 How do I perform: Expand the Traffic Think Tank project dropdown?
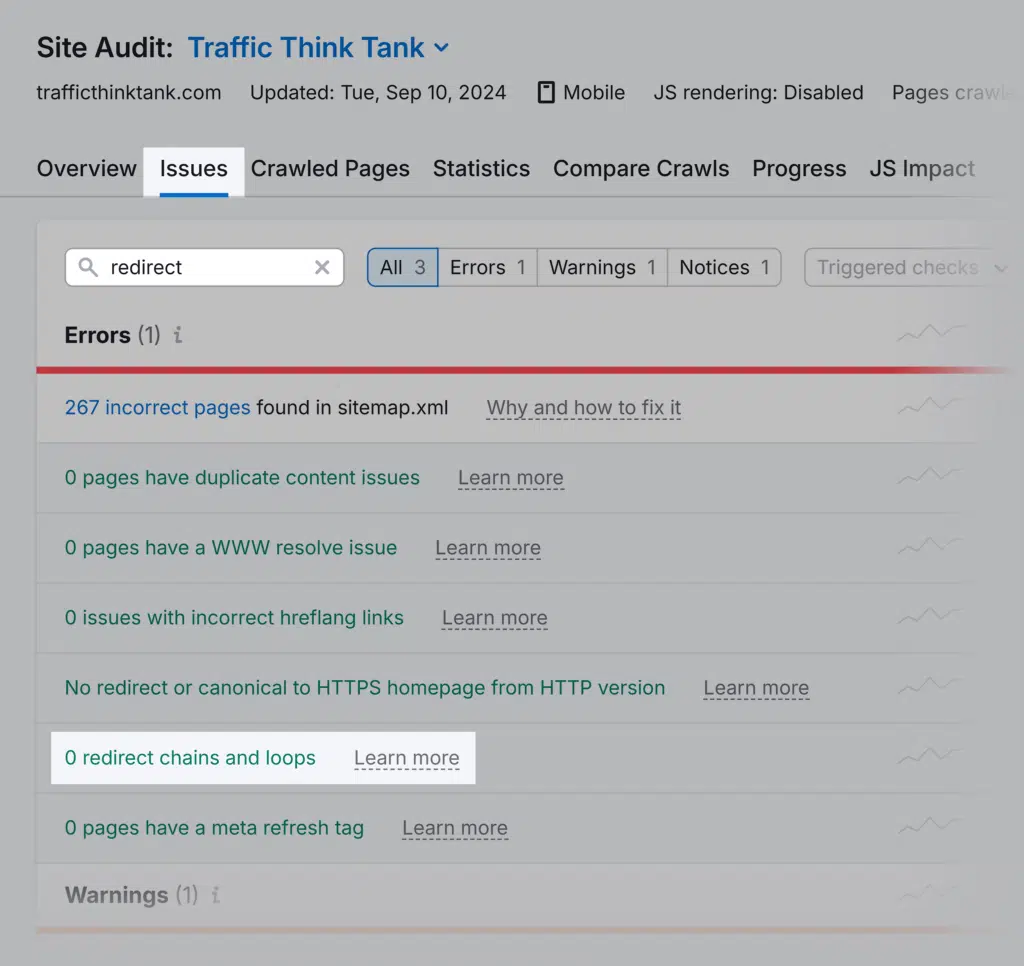[442, 48]
